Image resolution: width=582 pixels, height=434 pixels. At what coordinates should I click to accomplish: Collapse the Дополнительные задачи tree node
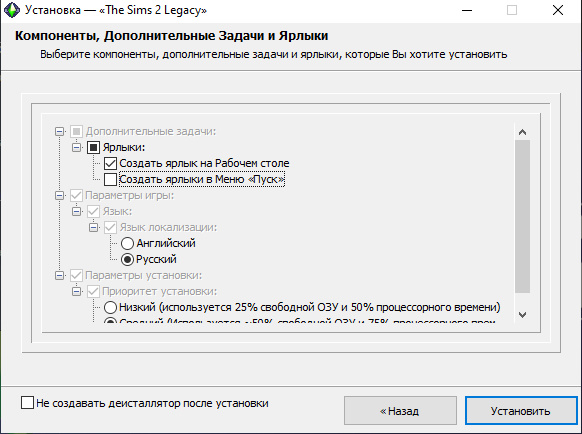59,131
